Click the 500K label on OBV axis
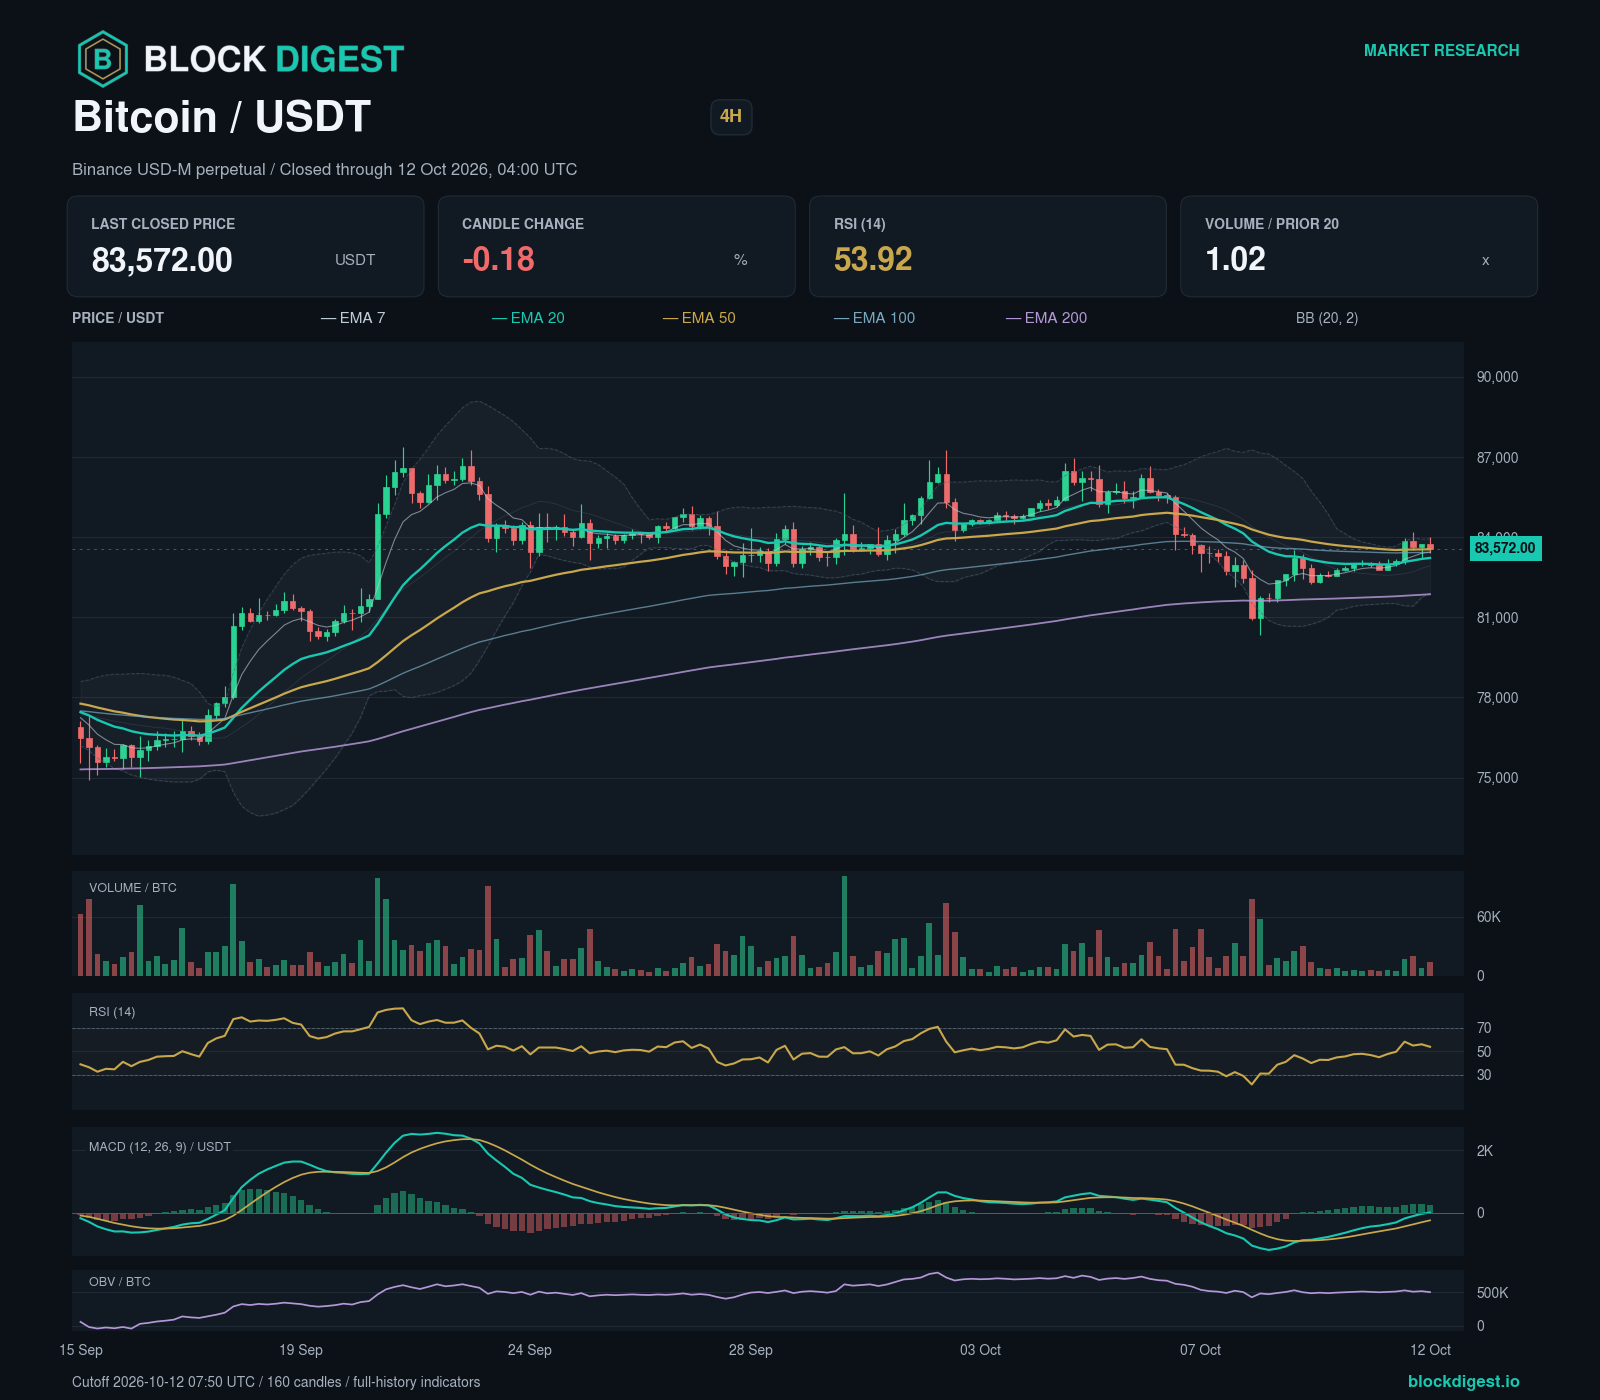This screenshot has width=1600, height=1400. 1492,1293
